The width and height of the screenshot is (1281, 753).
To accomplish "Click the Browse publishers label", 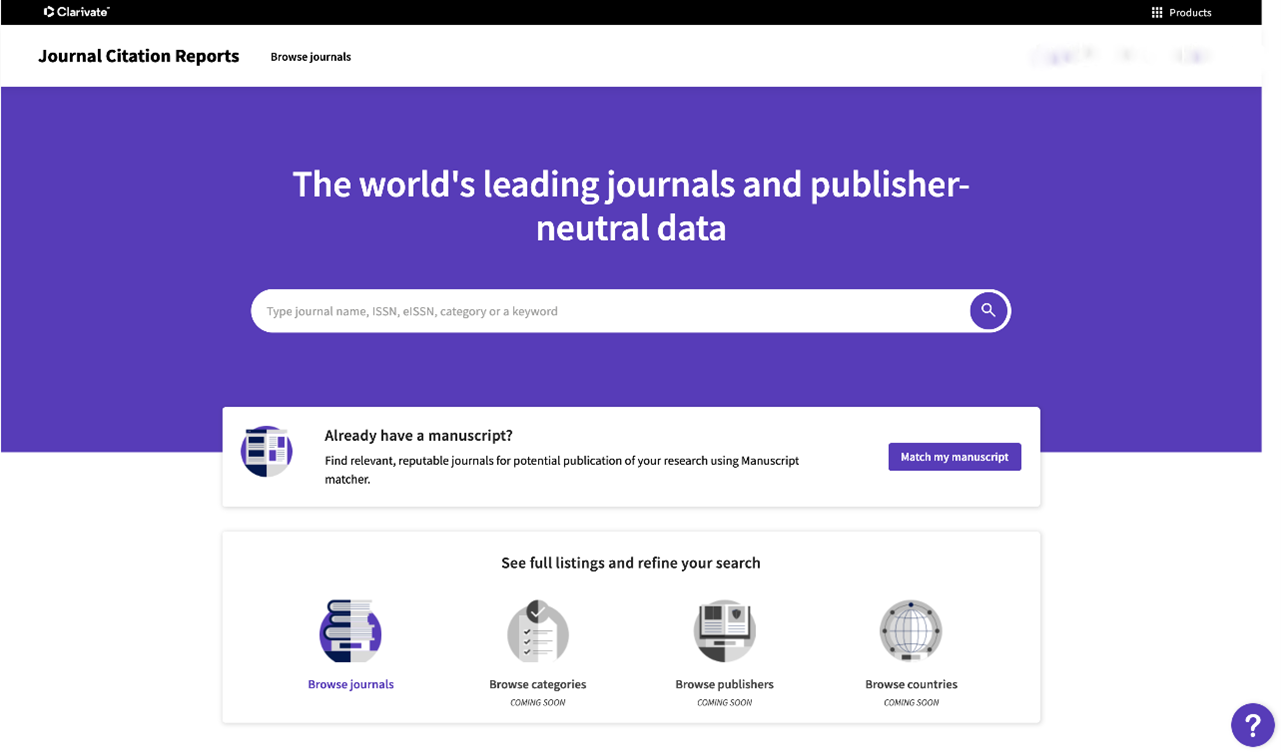I will coord(724,685).
